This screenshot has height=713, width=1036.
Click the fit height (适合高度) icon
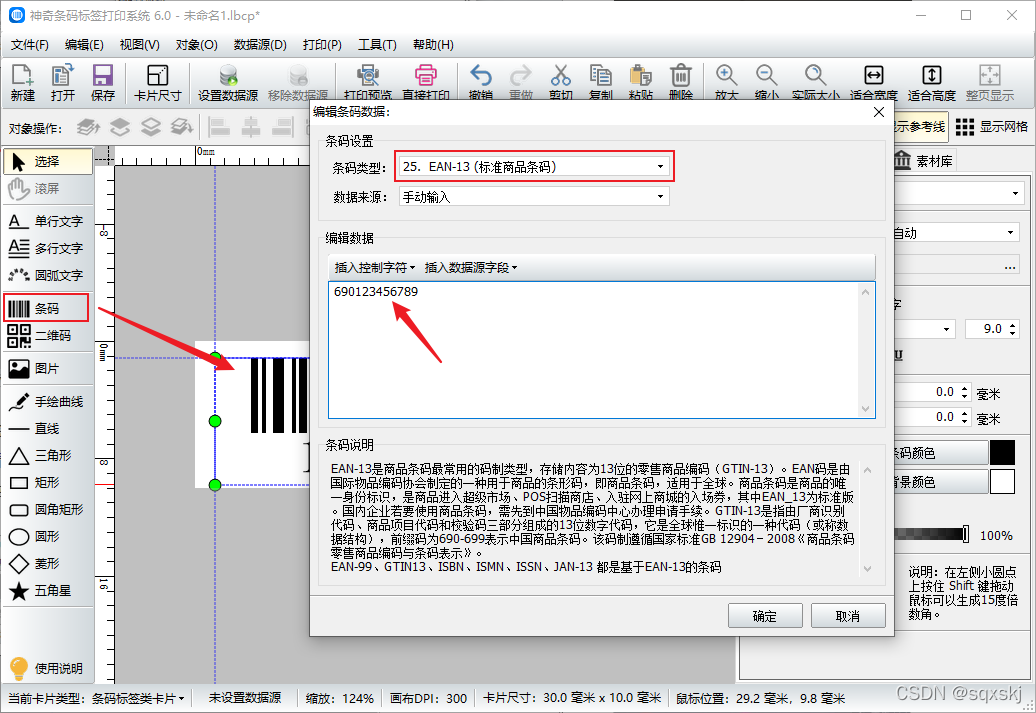[x=932, y=82]
